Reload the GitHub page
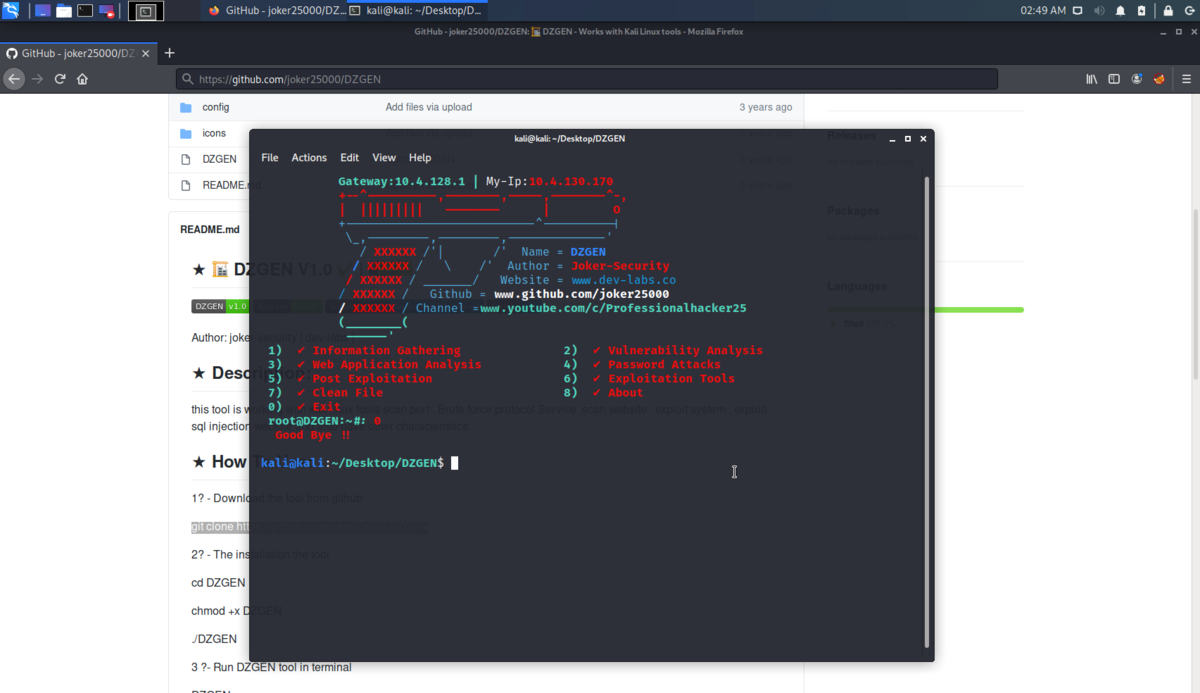 (x=60, y=79)
